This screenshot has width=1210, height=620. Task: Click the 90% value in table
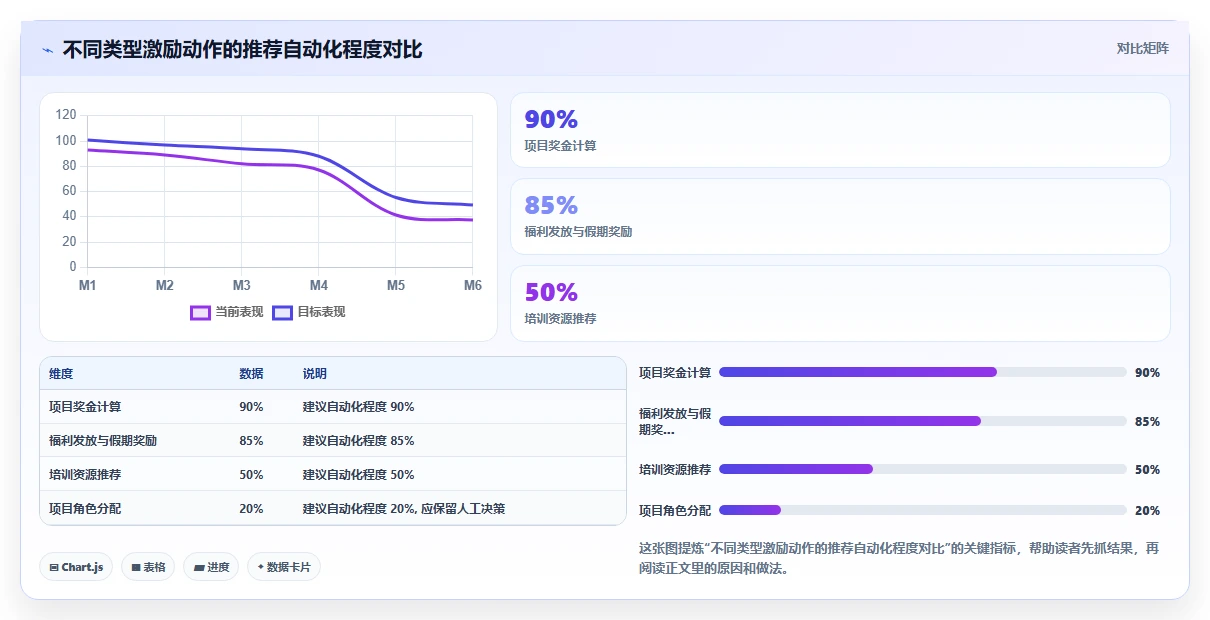(251, 407)
